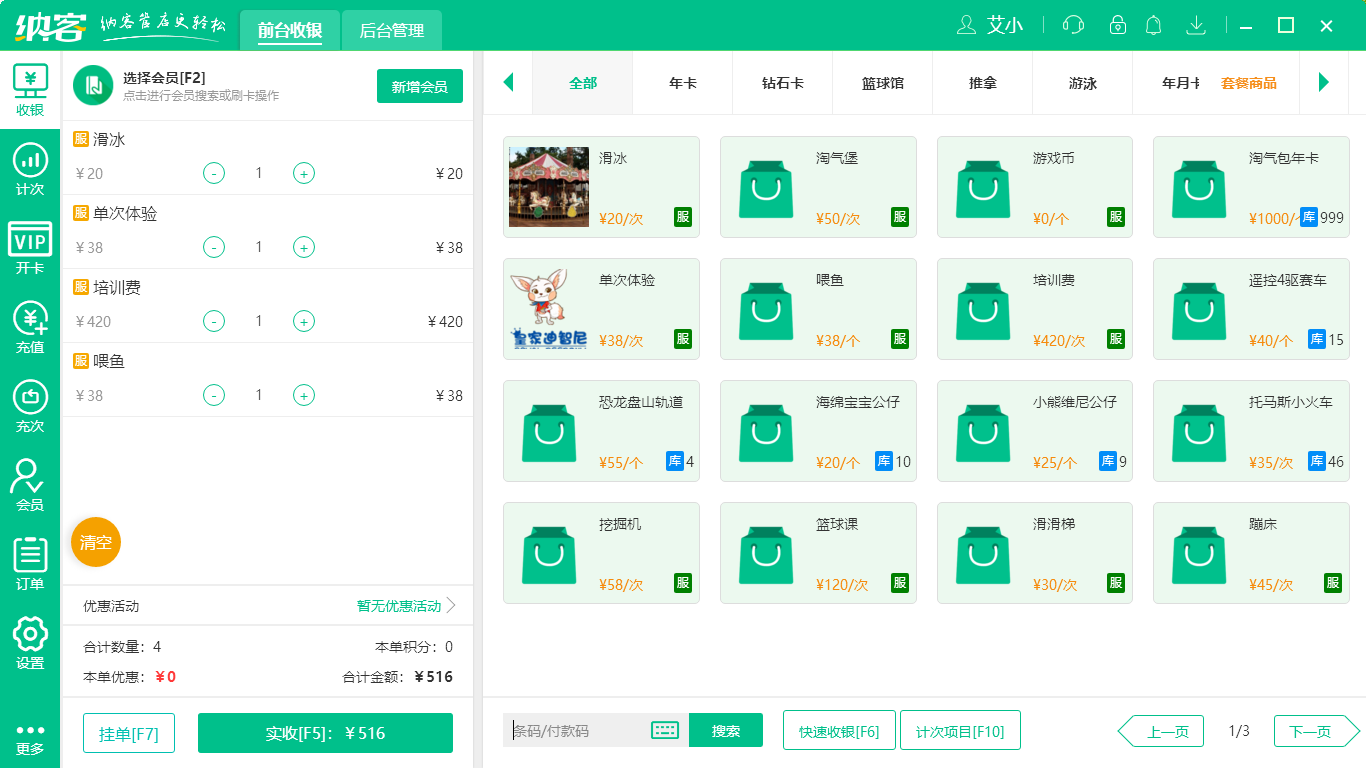
Task: Open the 充值 recharge sidebar icon
Action: tap(30, 326)
